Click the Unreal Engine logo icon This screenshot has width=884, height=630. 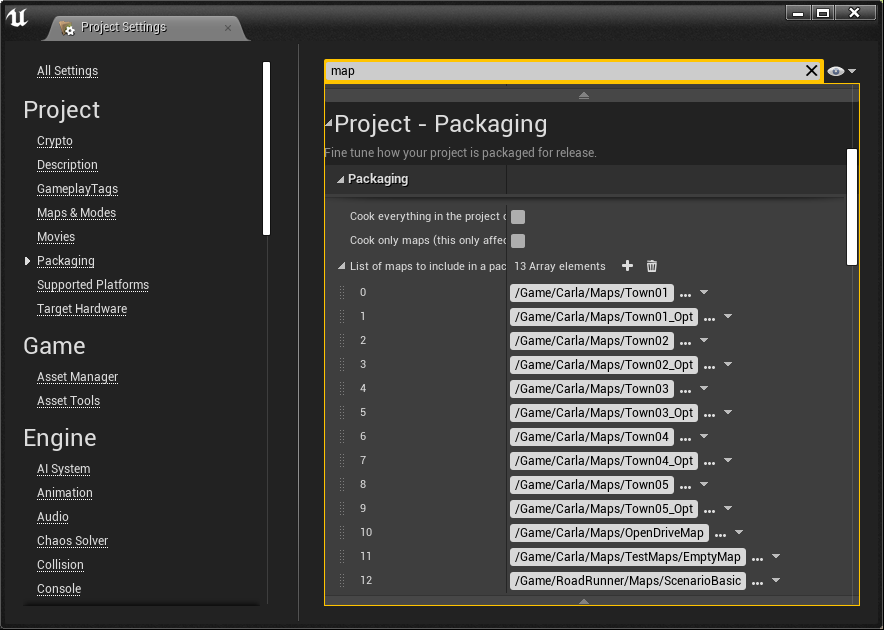click(x=17, y=17)
